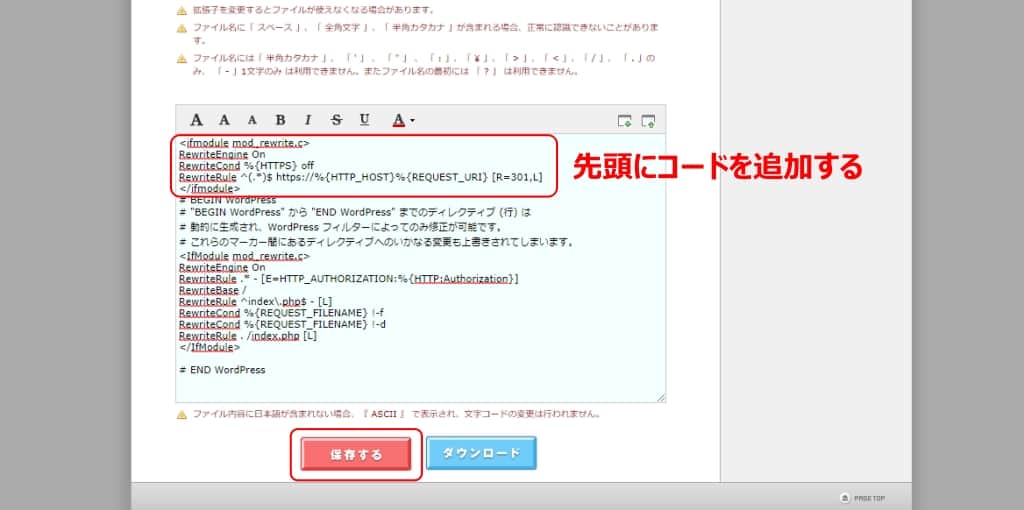Toggle italic formatting in the editor toolbar

(x=308, y=120)
